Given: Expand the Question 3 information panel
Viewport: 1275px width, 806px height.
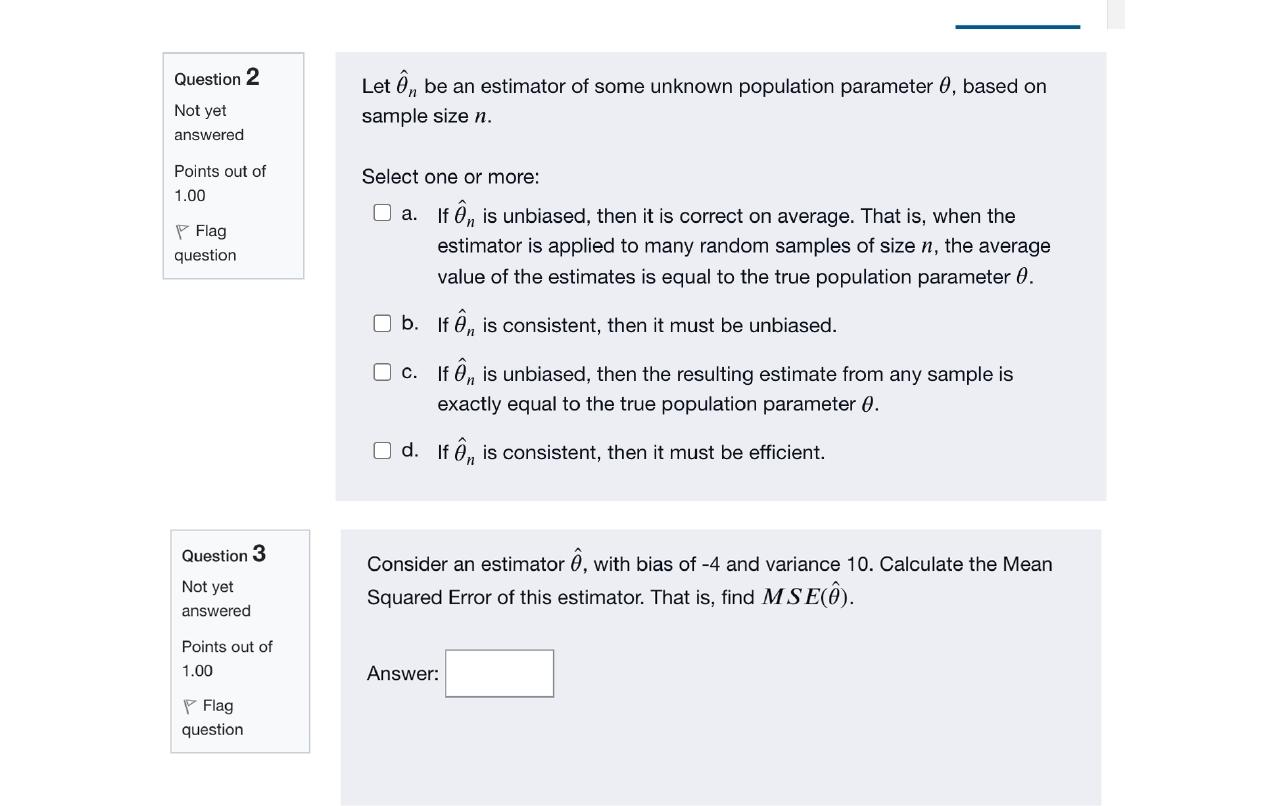Looking at the screenshot, I should point(239,640).
